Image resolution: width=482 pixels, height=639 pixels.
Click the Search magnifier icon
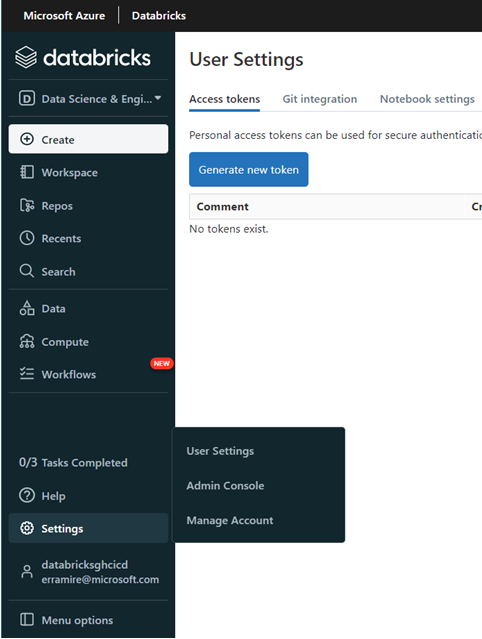pos(27,271)
